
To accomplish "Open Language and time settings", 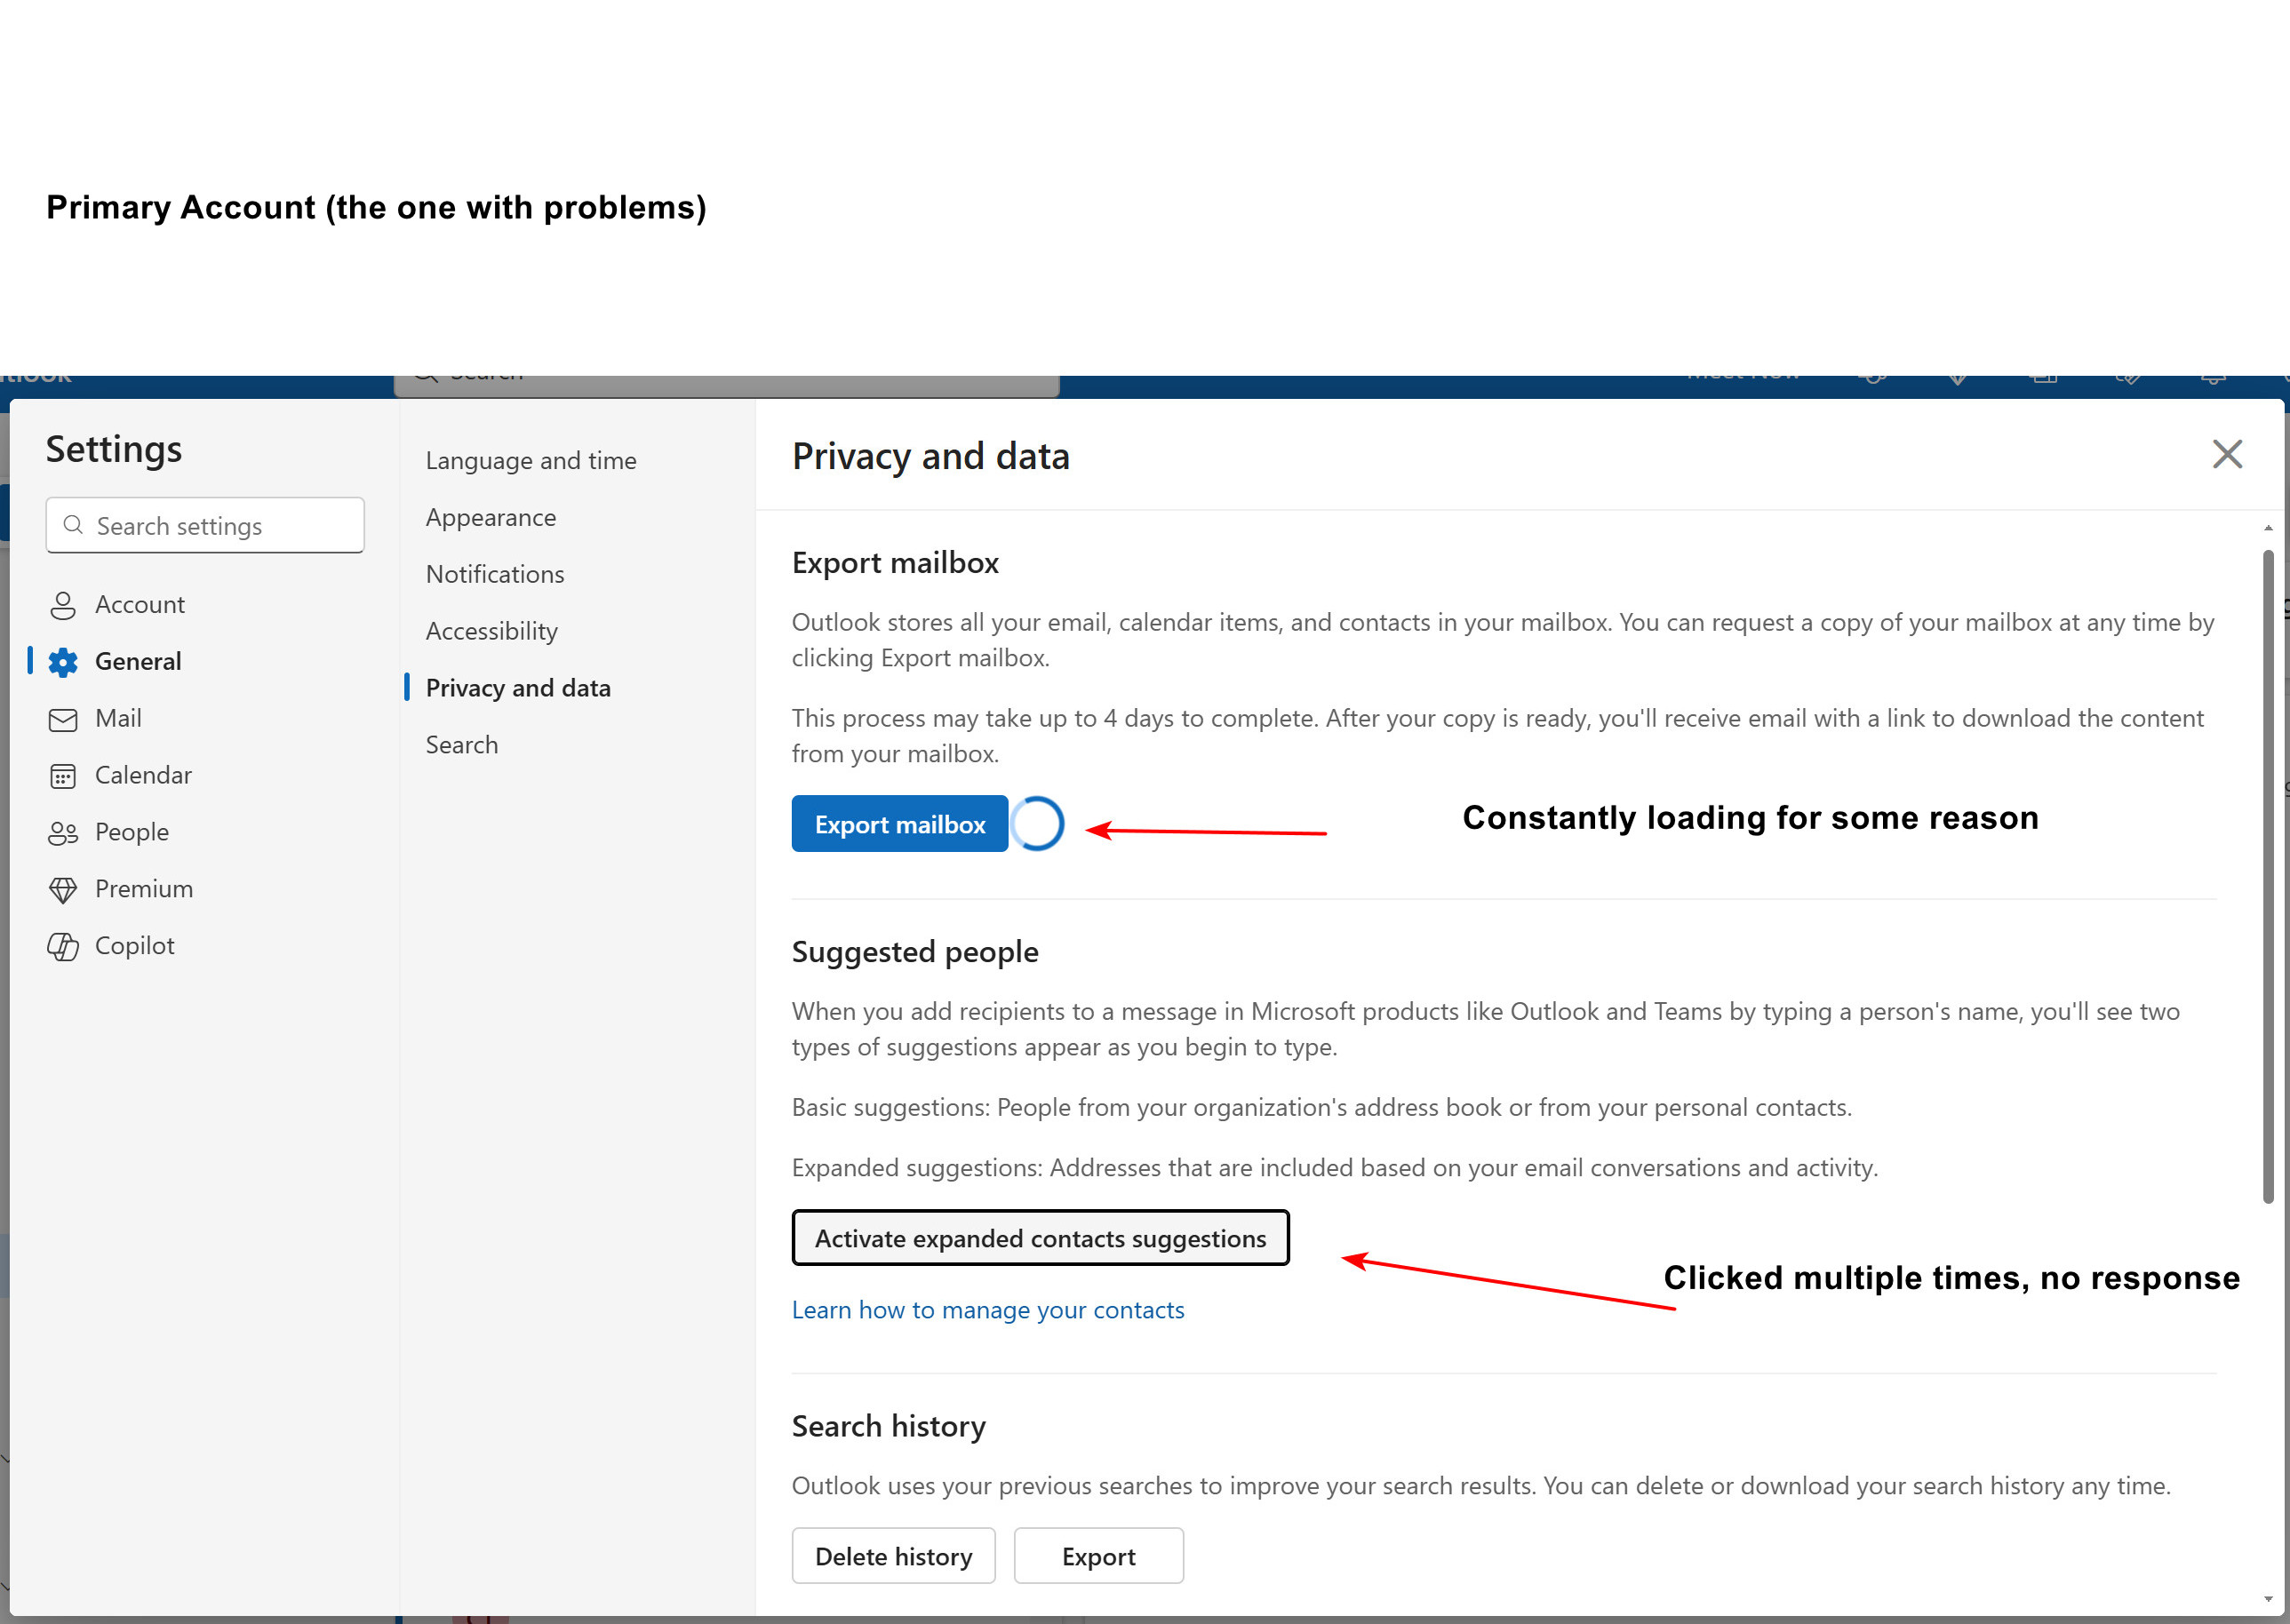I will point(530,461).
